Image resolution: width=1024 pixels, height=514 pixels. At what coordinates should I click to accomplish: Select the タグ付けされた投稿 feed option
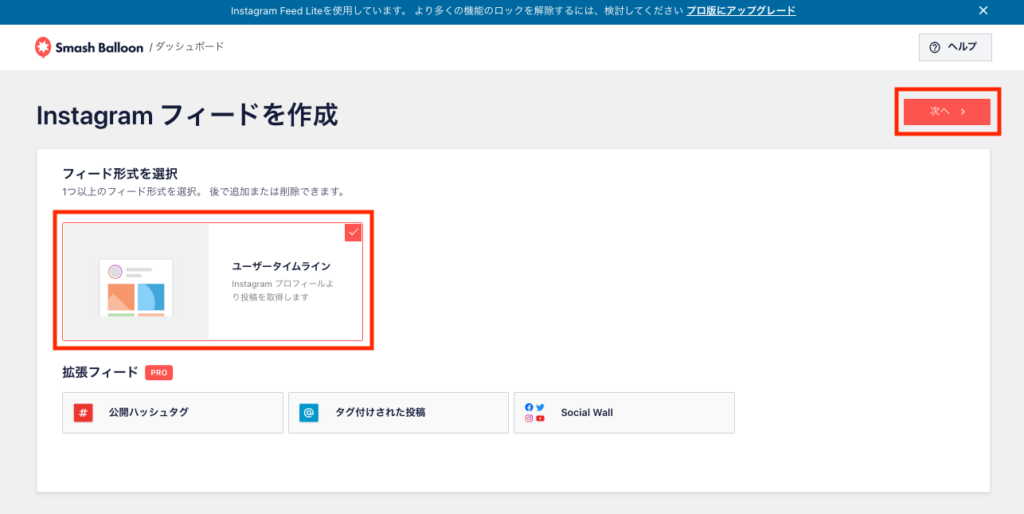(398, 413)
